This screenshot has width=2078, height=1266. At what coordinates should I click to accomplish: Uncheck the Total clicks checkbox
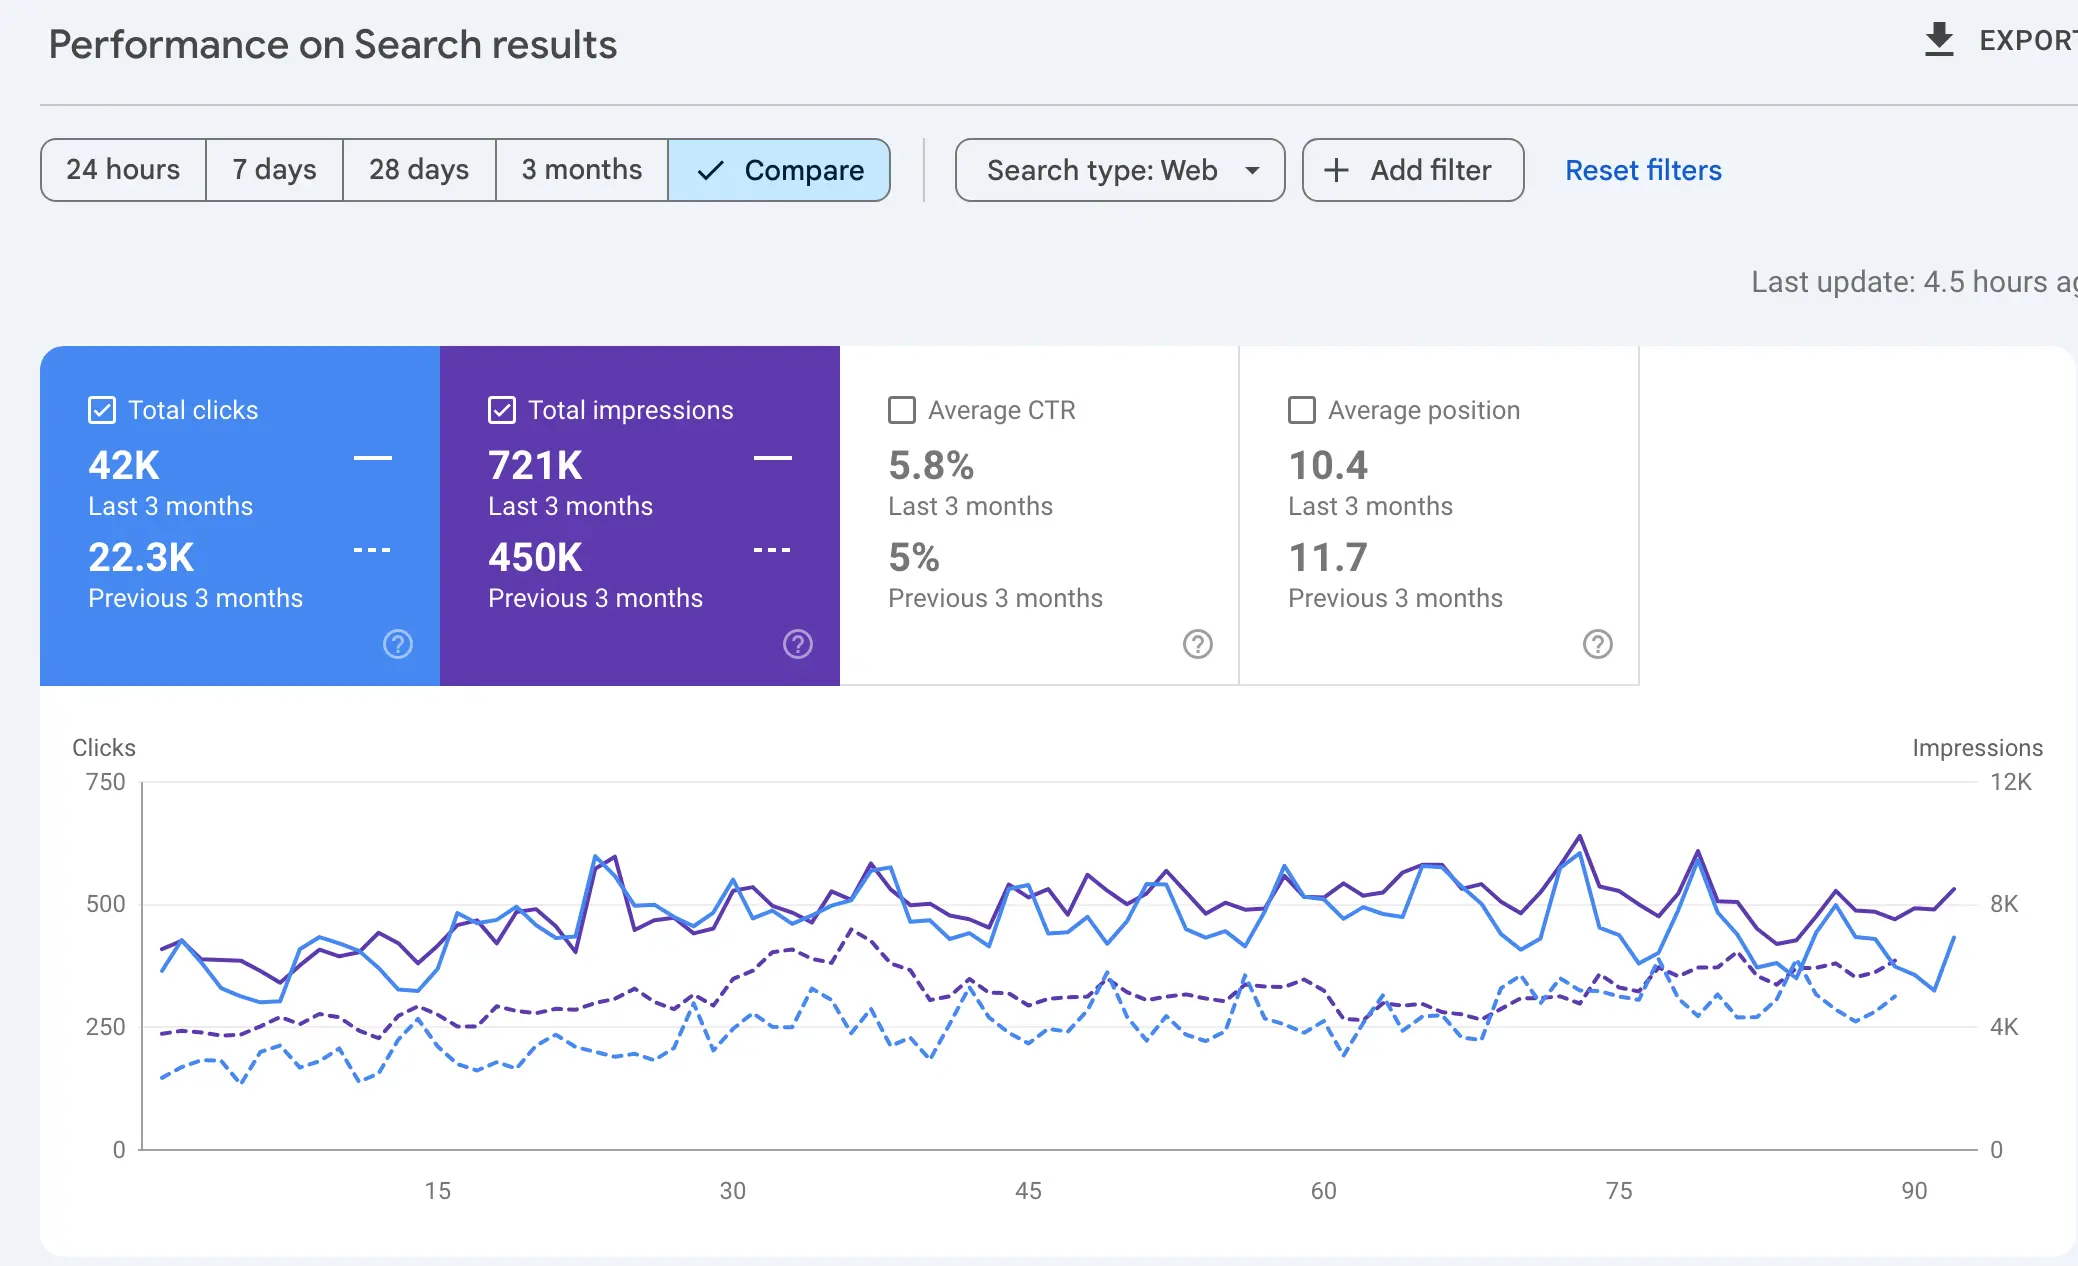click(x=102, y=410)
